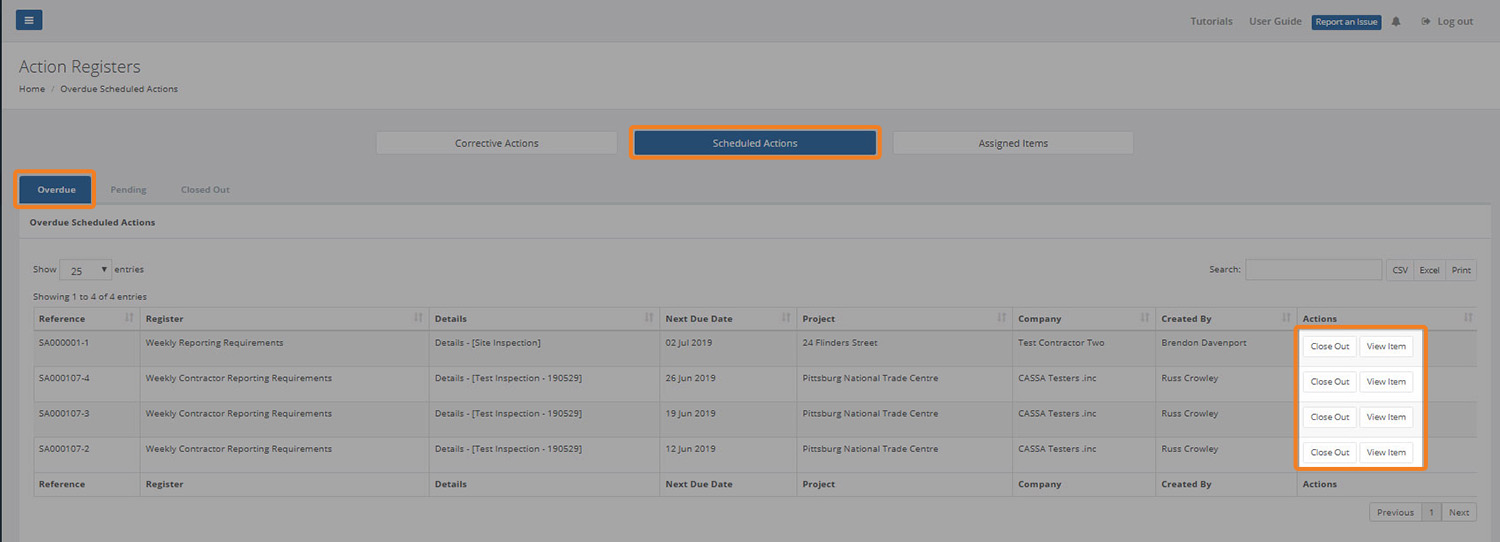This screenshot has width=1500, height=542.
Task: Open the hamburger sidebar menu
Action: point(29,20)
